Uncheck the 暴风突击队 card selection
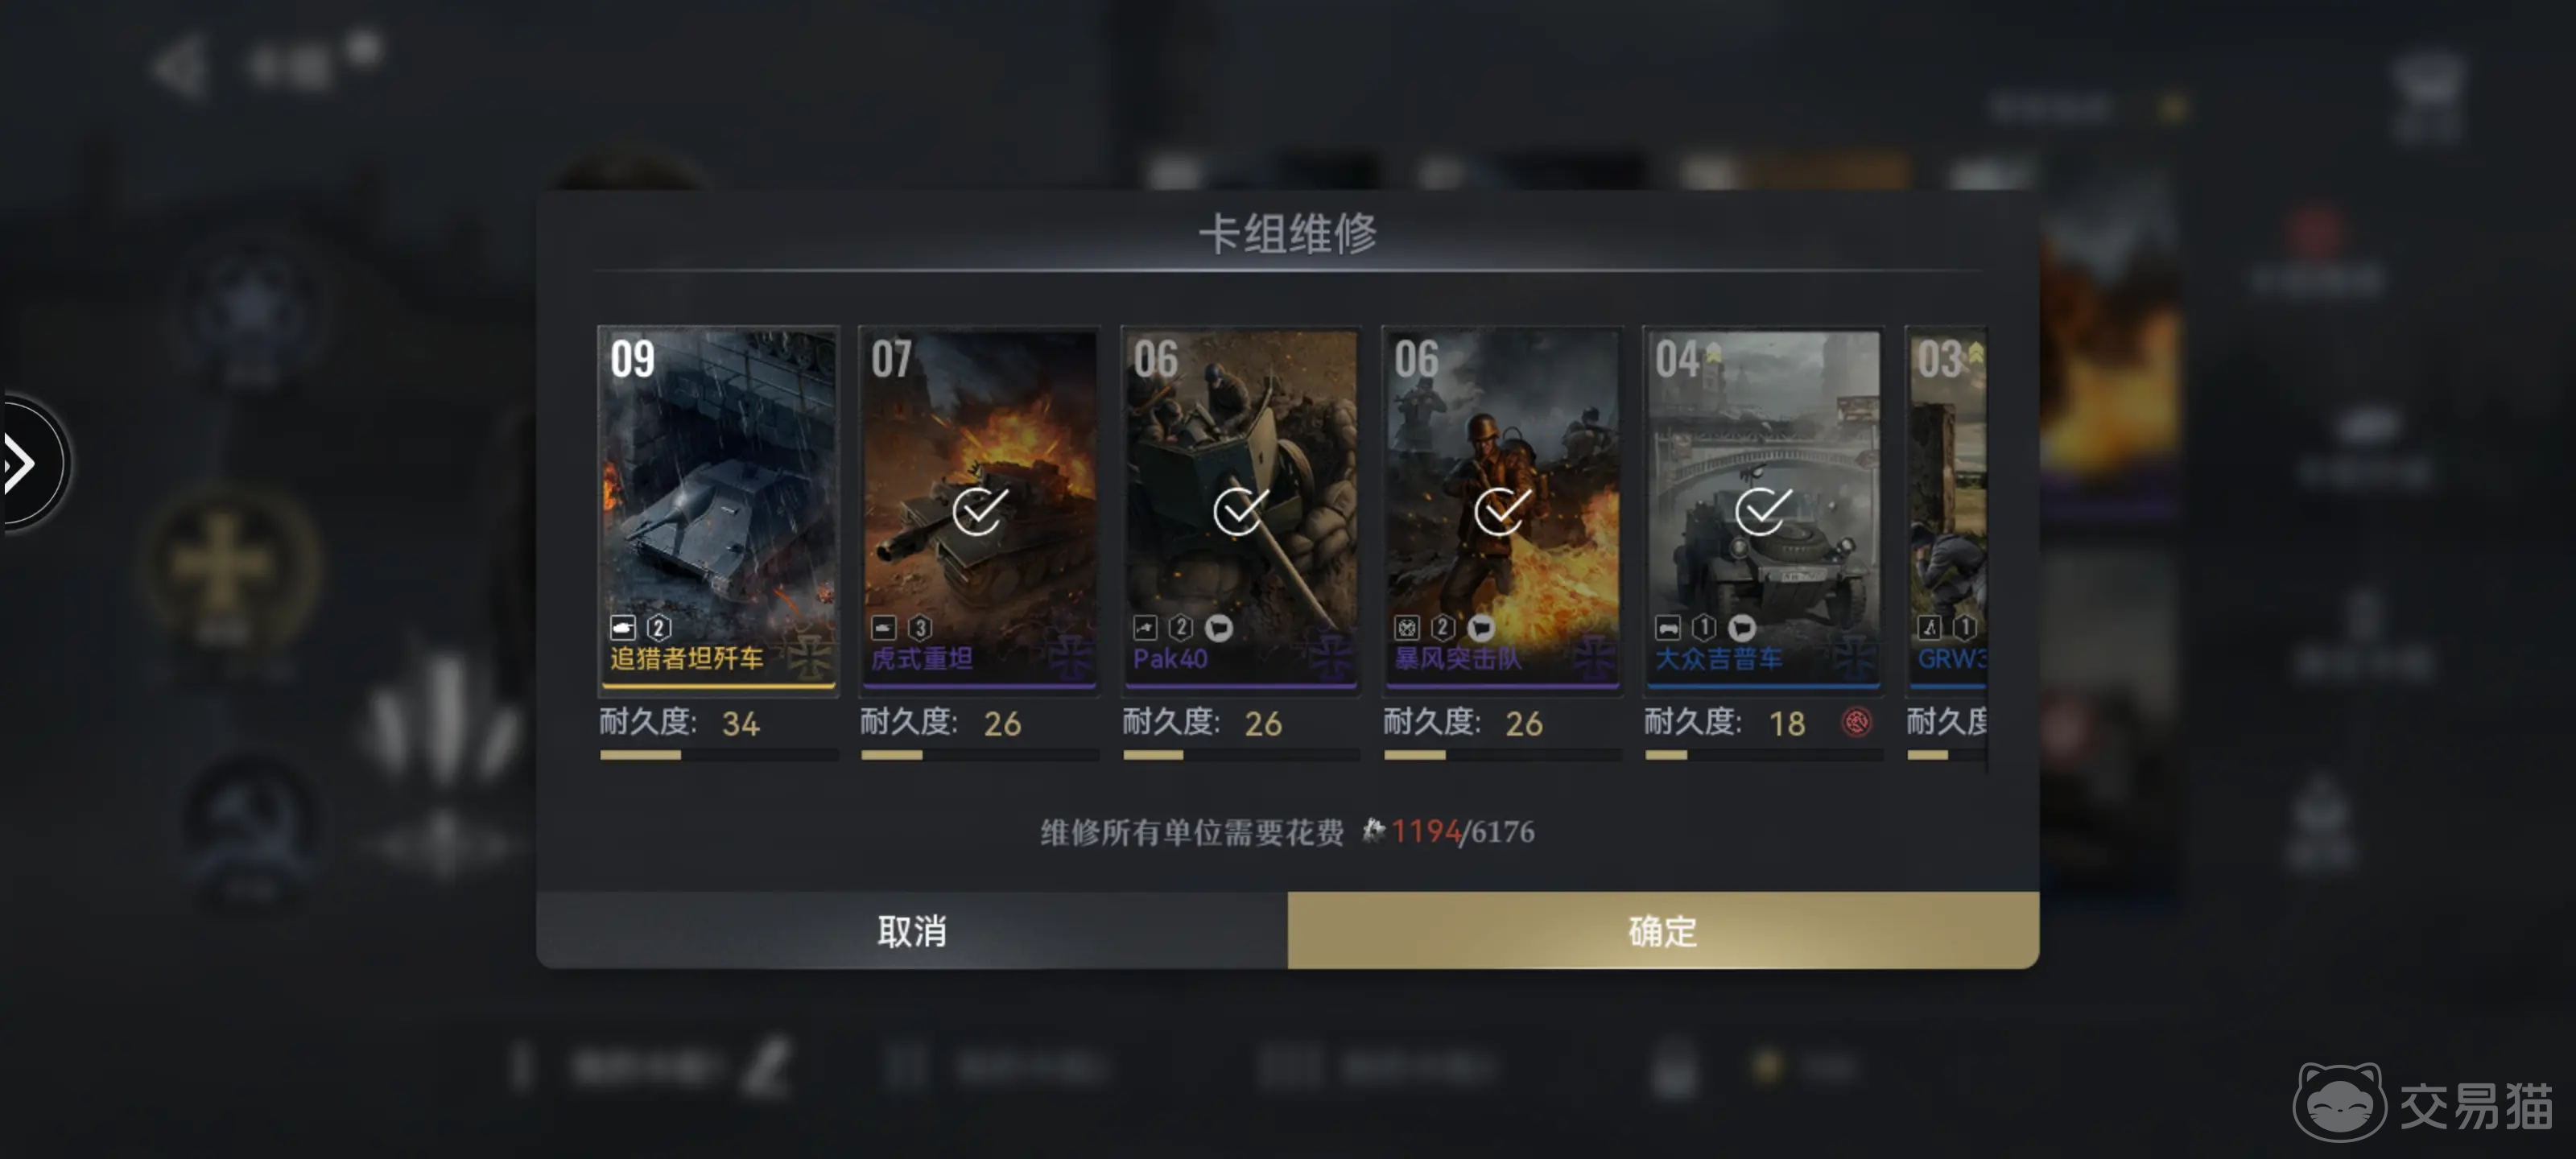 [x=1501, y=511]
